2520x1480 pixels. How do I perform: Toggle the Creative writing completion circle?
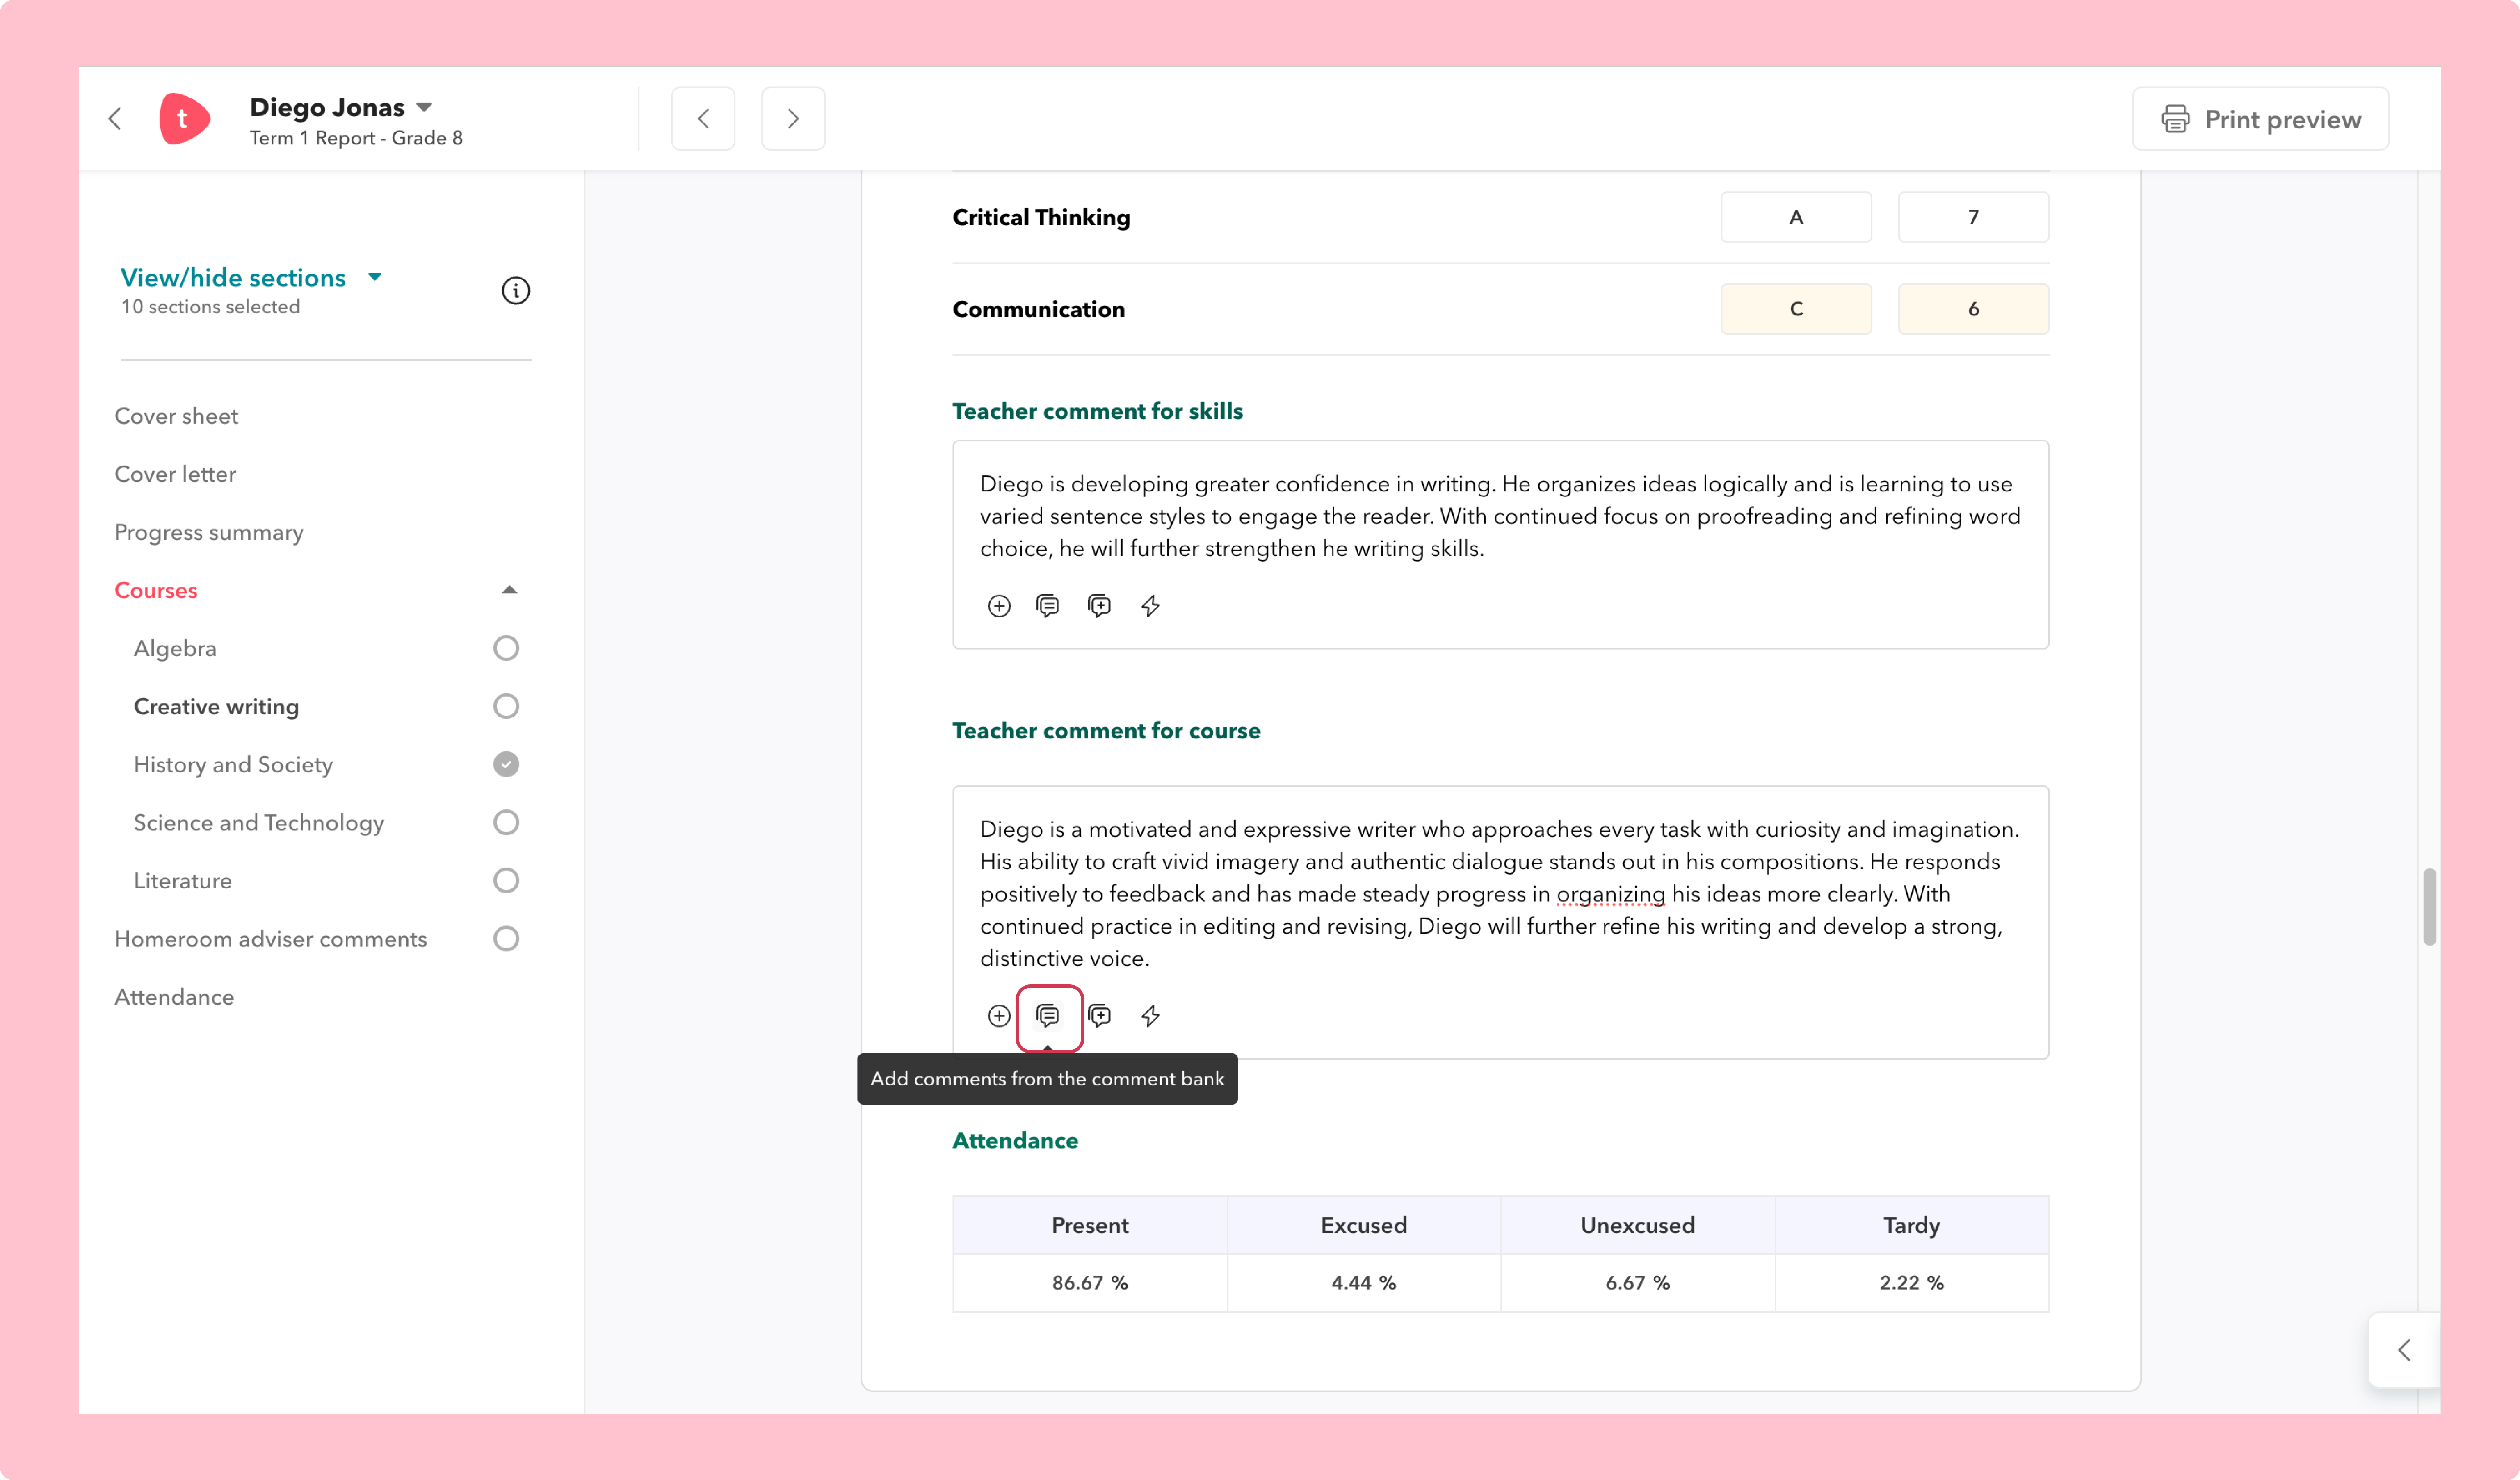click(x=506, y=706)
